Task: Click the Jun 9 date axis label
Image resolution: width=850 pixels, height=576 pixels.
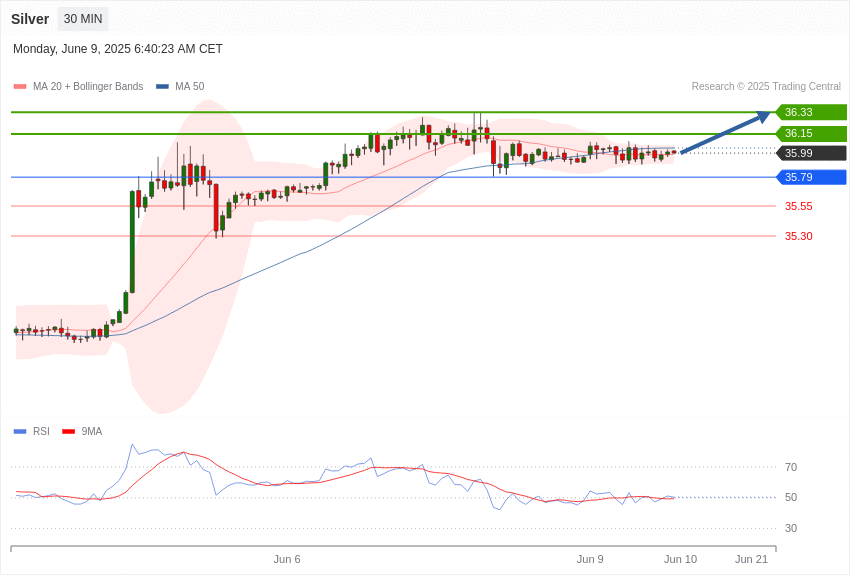Action: click(590, 559)
